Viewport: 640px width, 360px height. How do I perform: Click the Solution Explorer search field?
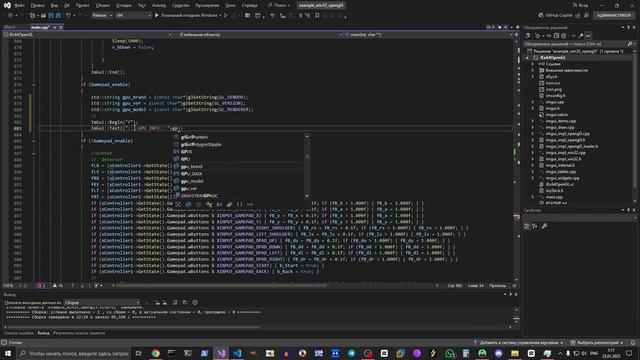[576, 44]
